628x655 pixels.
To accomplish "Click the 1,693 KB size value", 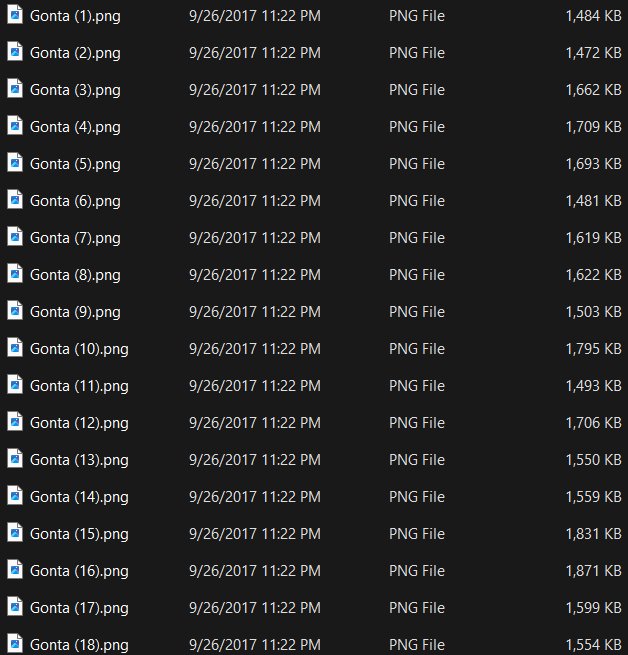I will tap(593, 164).
